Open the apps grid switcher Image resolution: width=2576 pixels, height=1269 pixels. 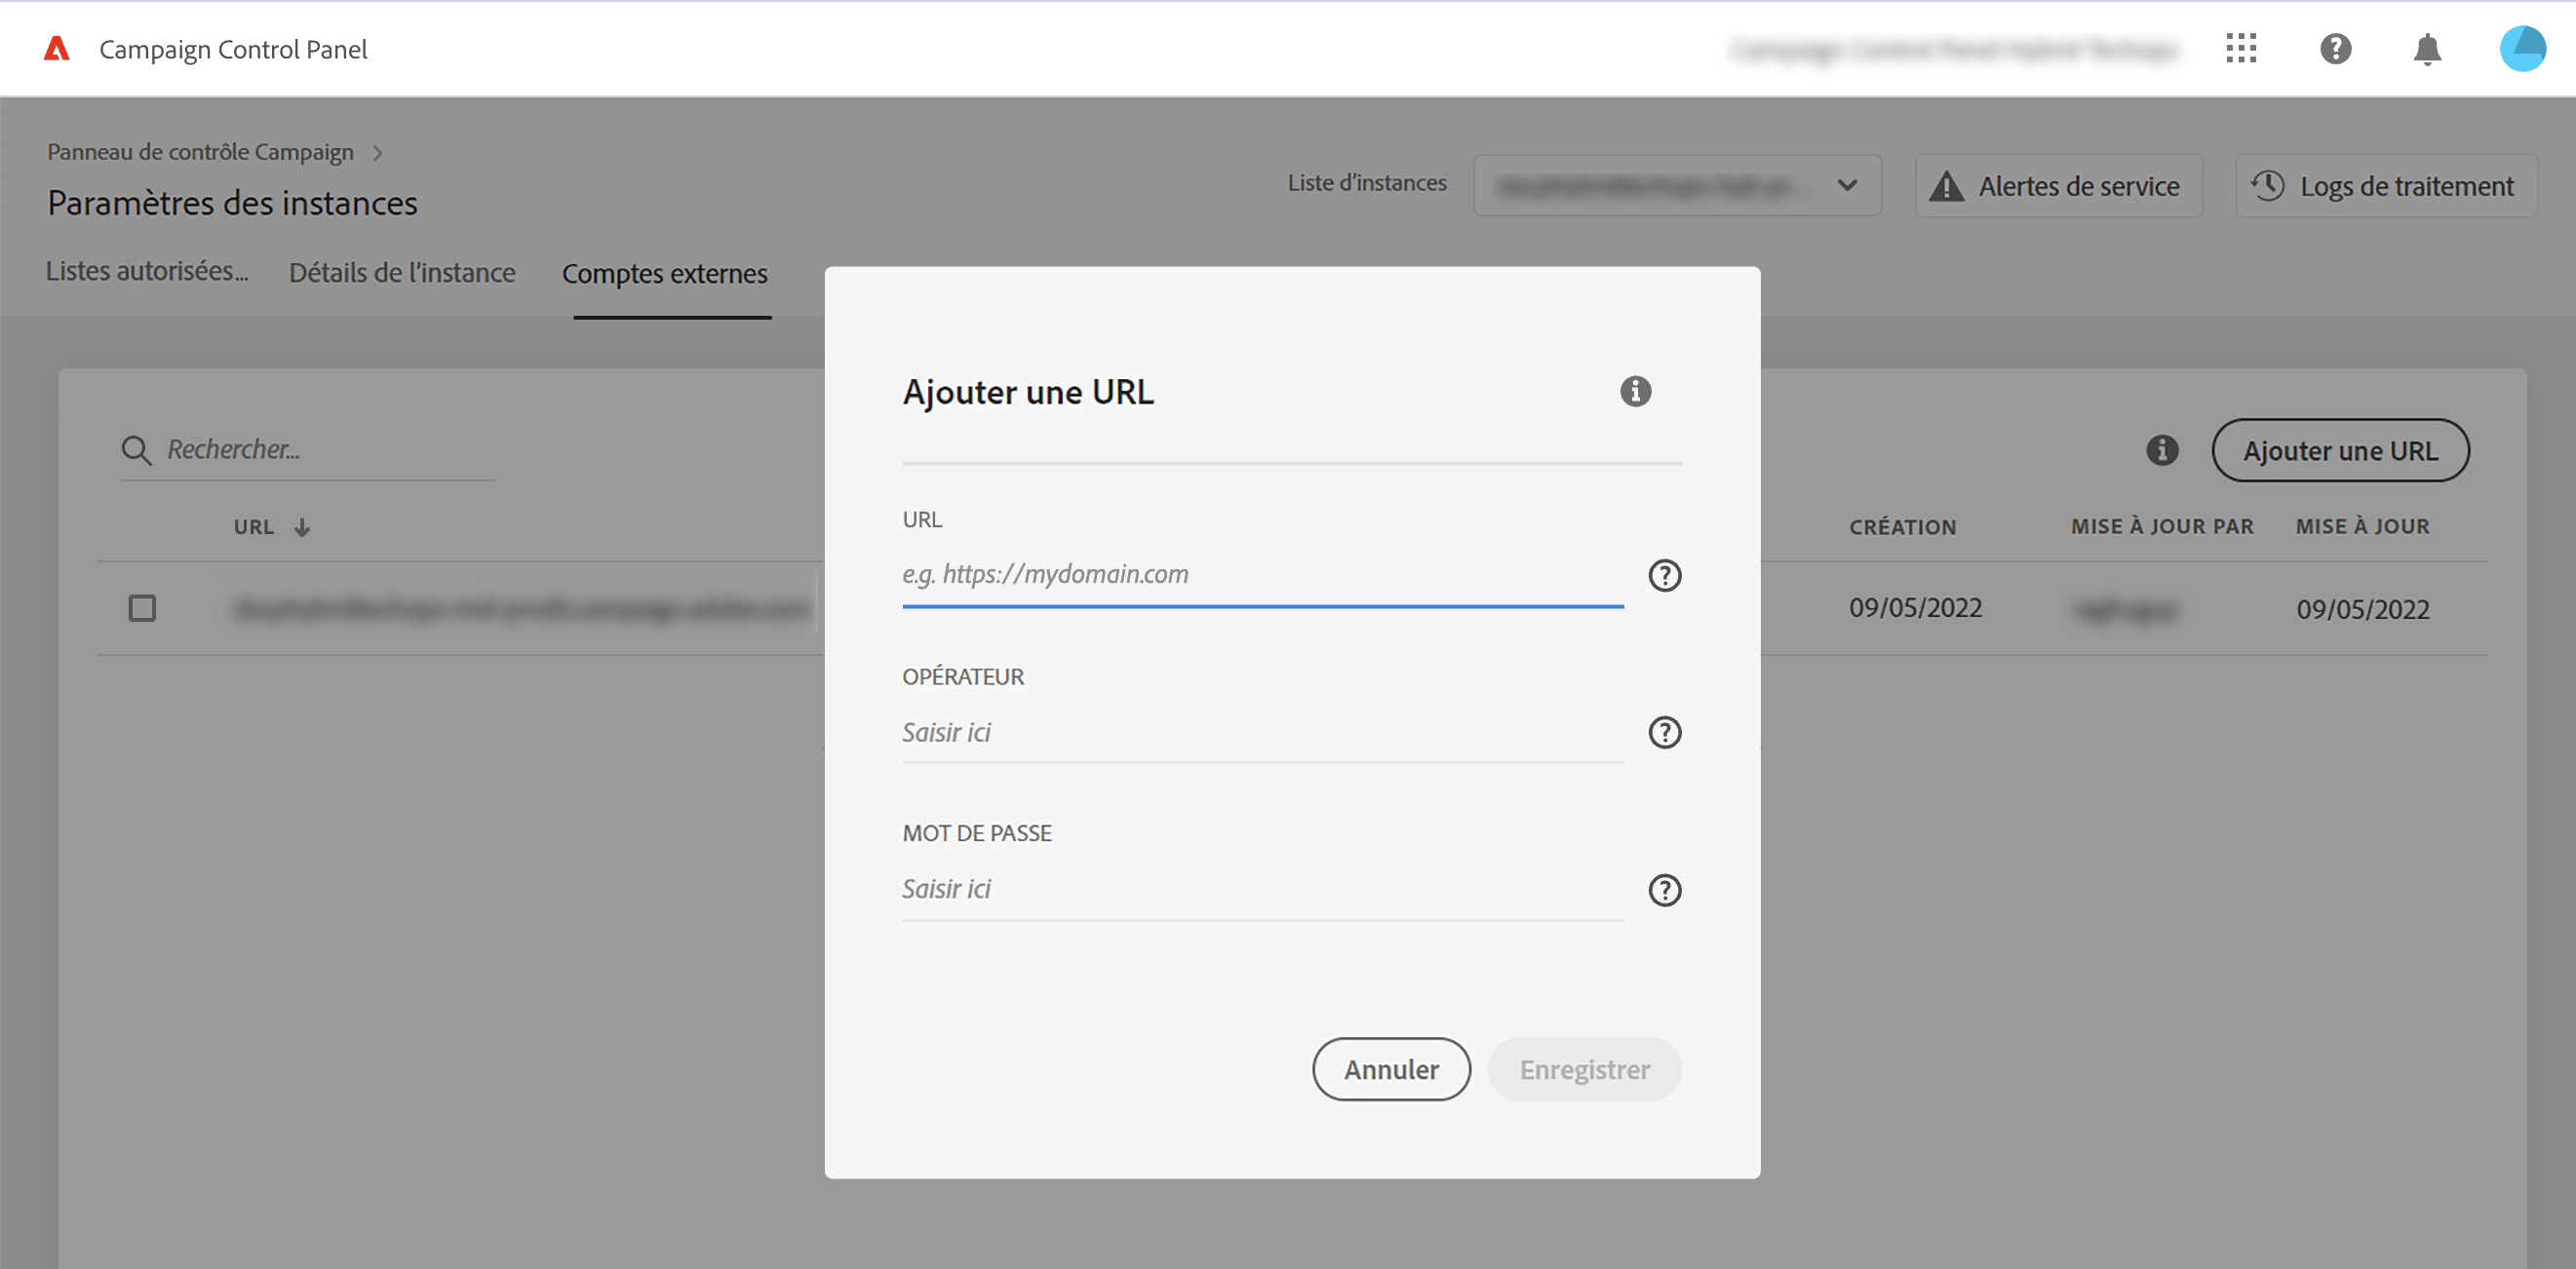point(2241,48)
